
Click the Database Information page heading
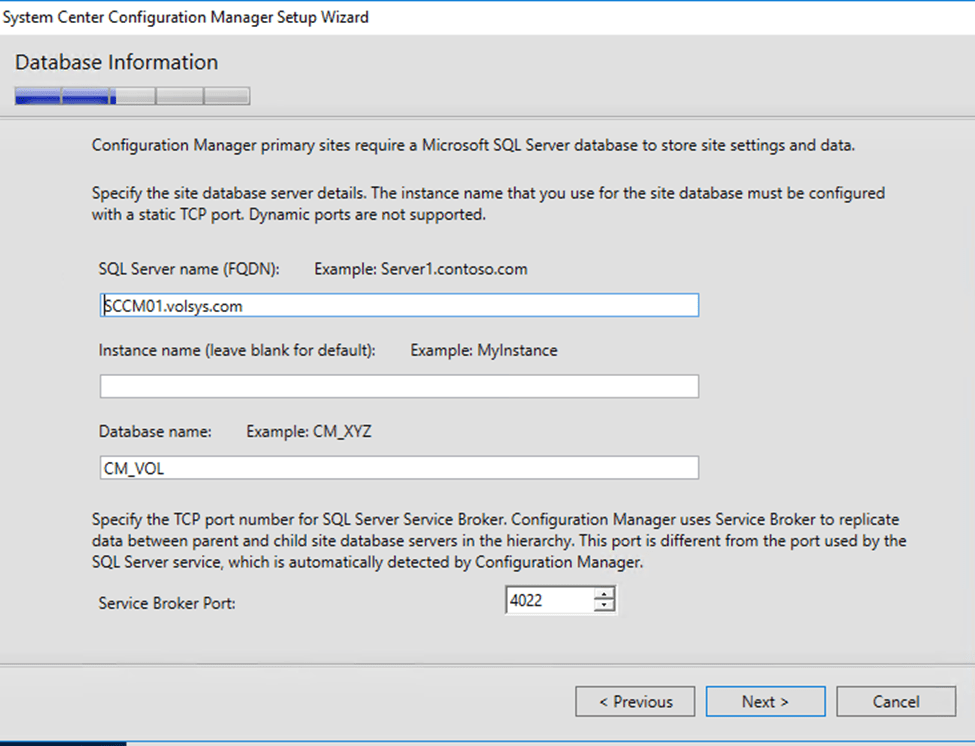click(116, 62)
